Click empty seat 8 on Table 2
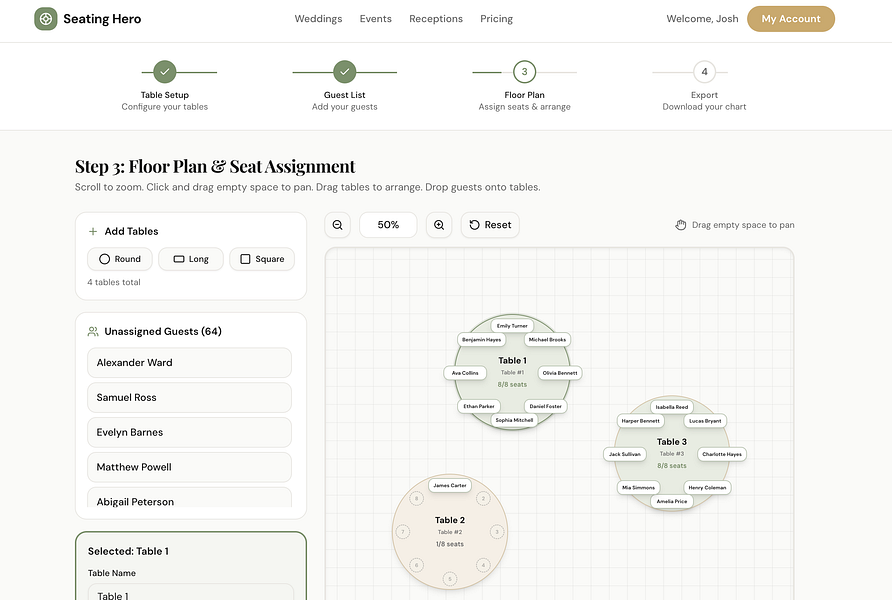This screenshot has height=600, width=892. click(416, 499)
